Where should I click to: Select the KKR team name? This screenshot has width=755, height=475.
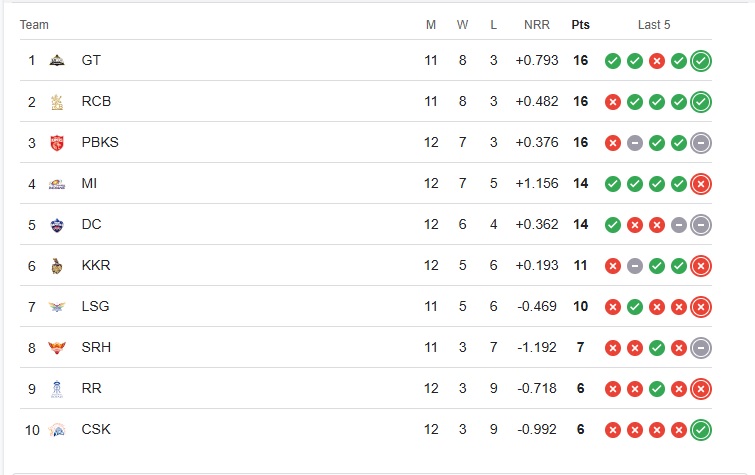click(95, 265)
